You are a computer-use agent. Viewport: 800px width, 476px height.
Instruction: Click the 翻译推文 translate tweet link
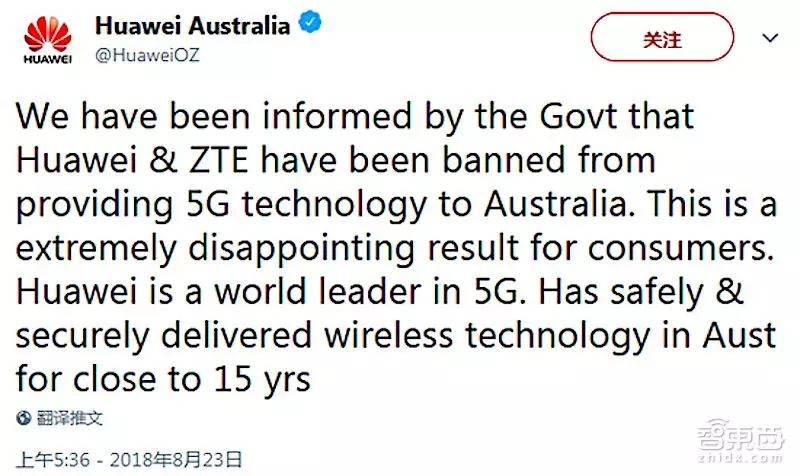[x=68, y=417]
